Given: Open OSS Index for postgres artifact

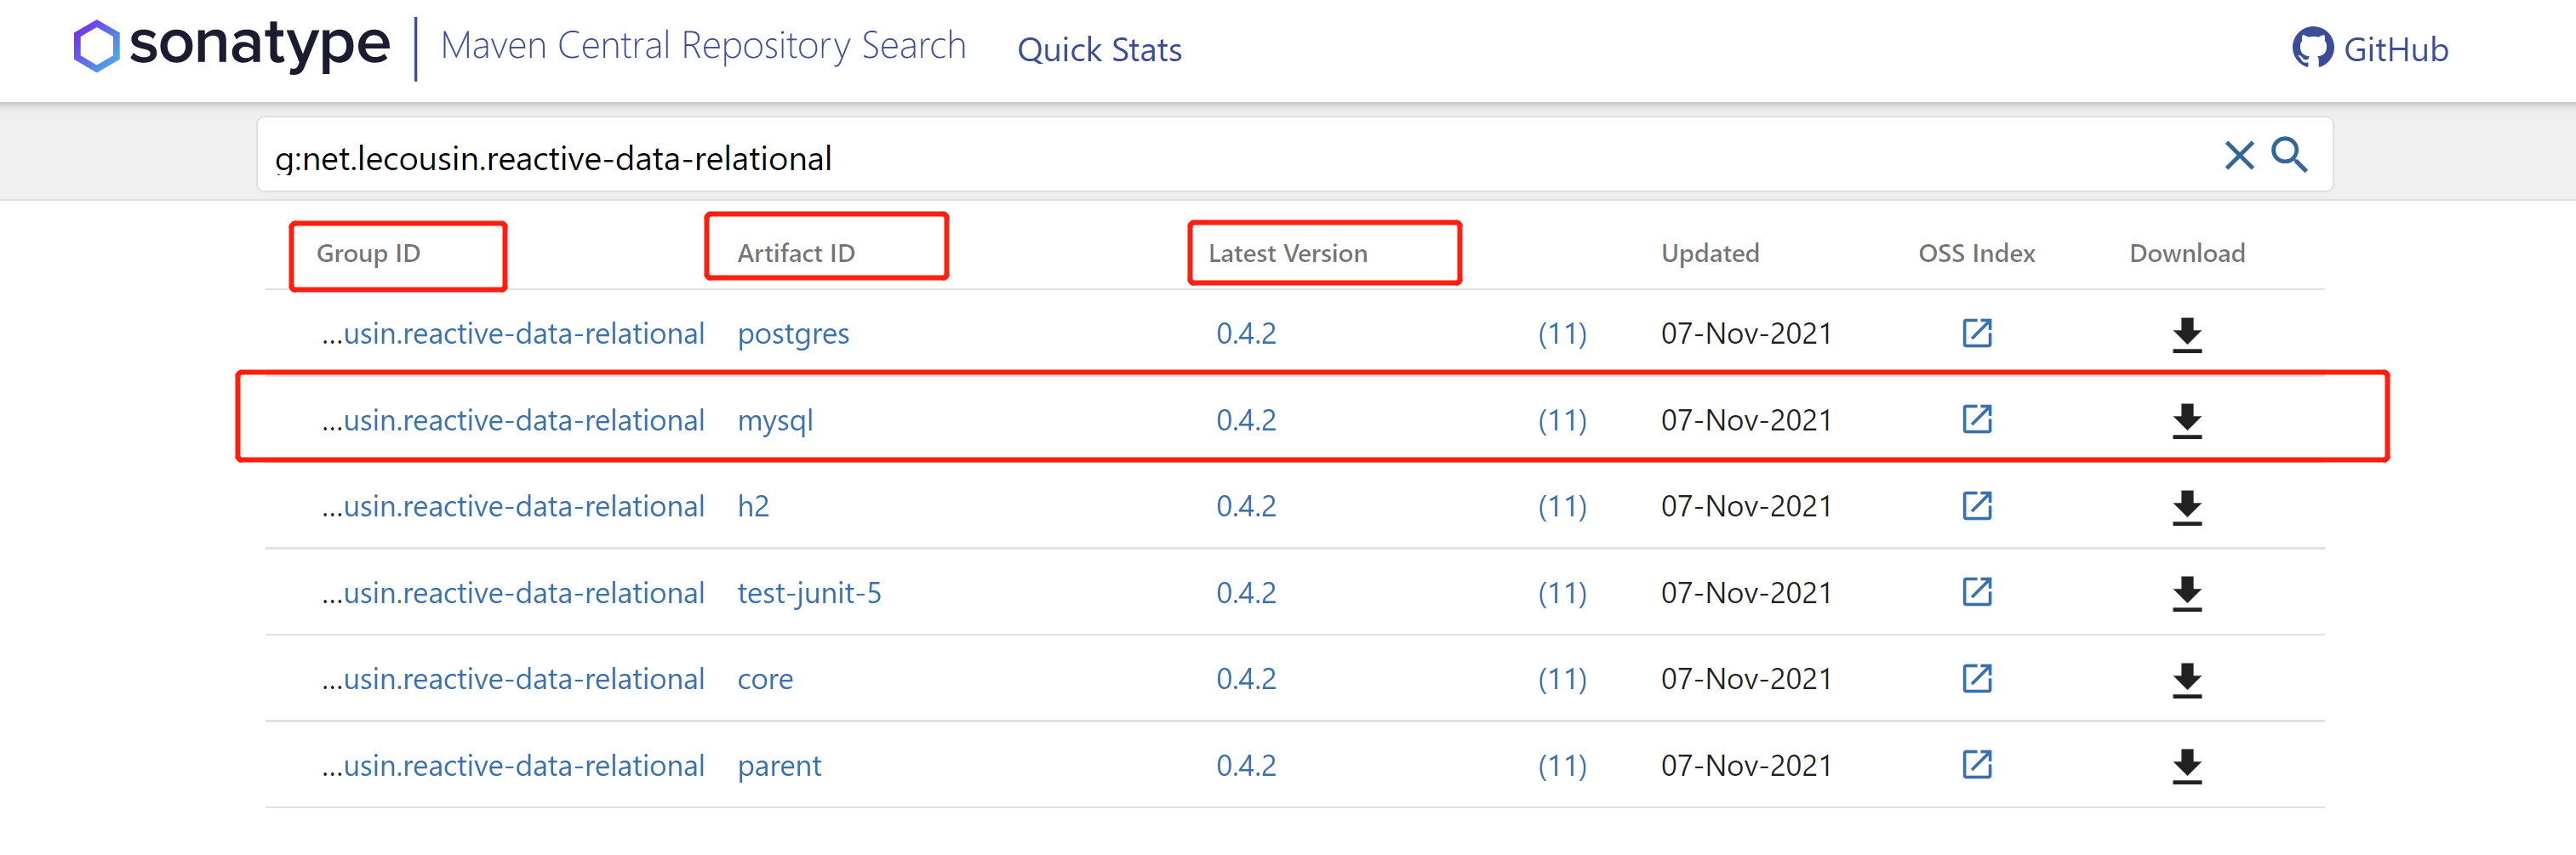Looking at the screenshot, I should click(1976, 333).
